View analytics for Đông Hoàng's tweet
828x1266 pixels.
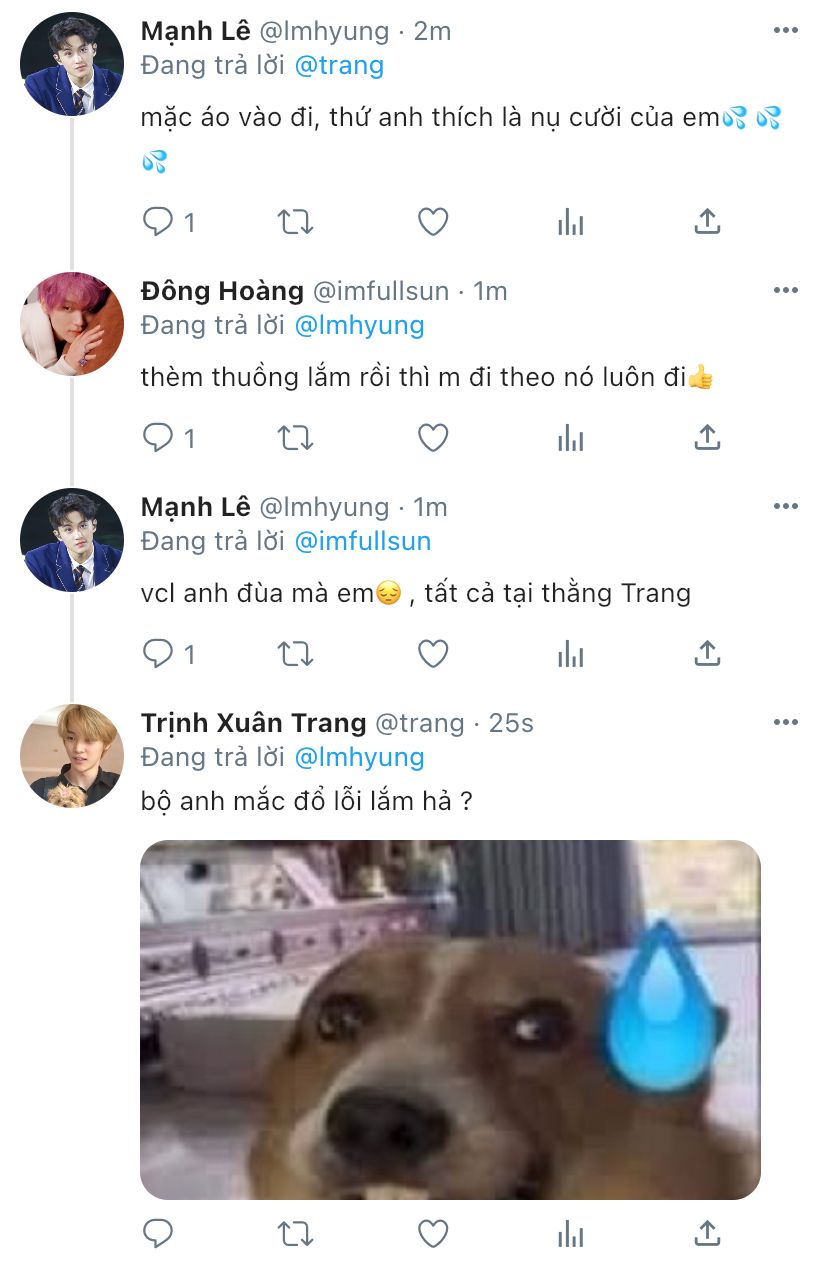click(570, 438)
